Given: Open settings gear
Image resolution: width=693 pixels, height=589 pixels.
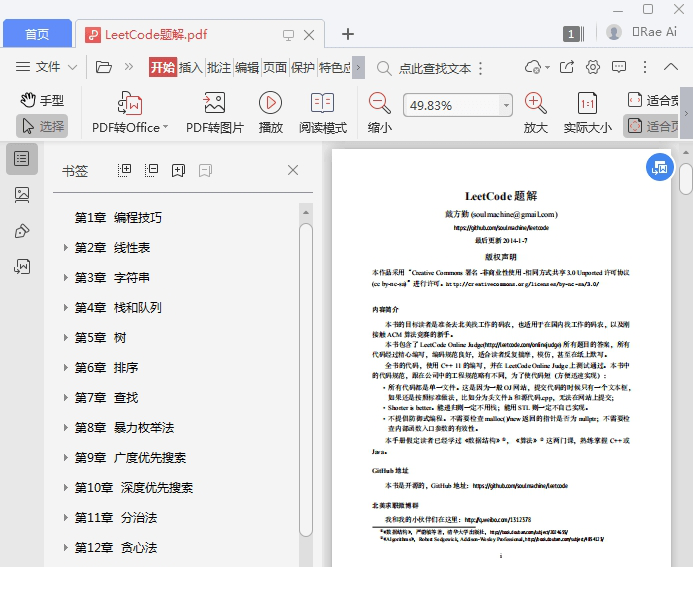Looking at the screenshot, I should pos(593,67).
